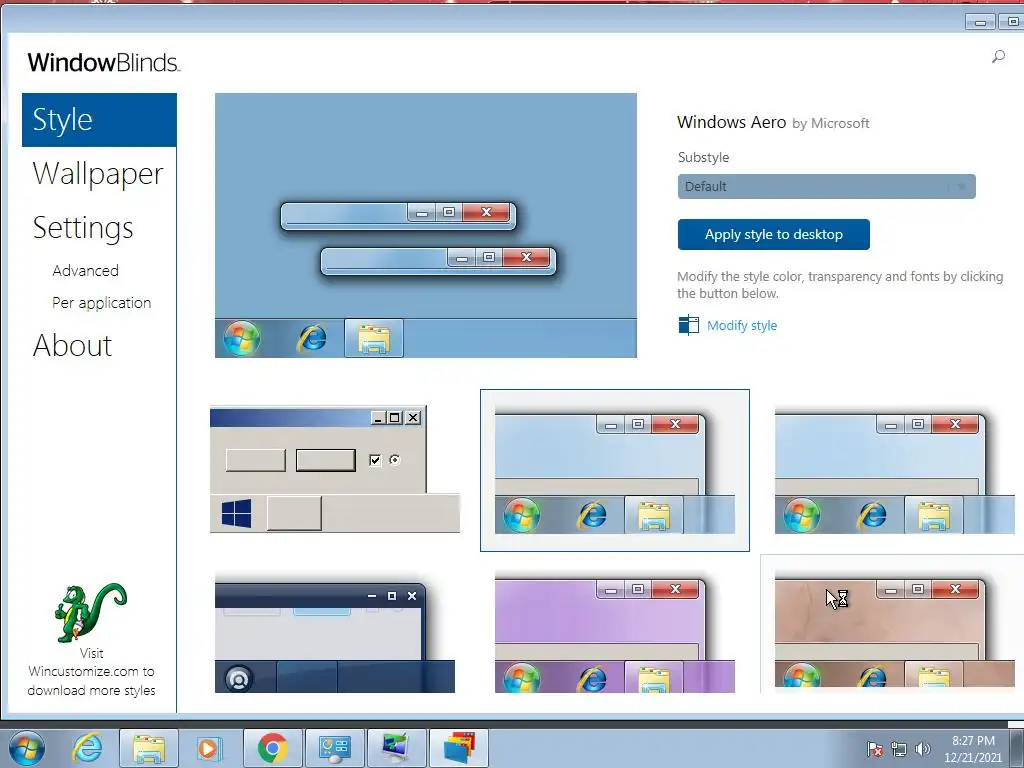Image resolution: width=1024 pixels, height=768 pixels.
Task: Visit Wincustomize.com to download more styles
Action: (x=91, y=671)
